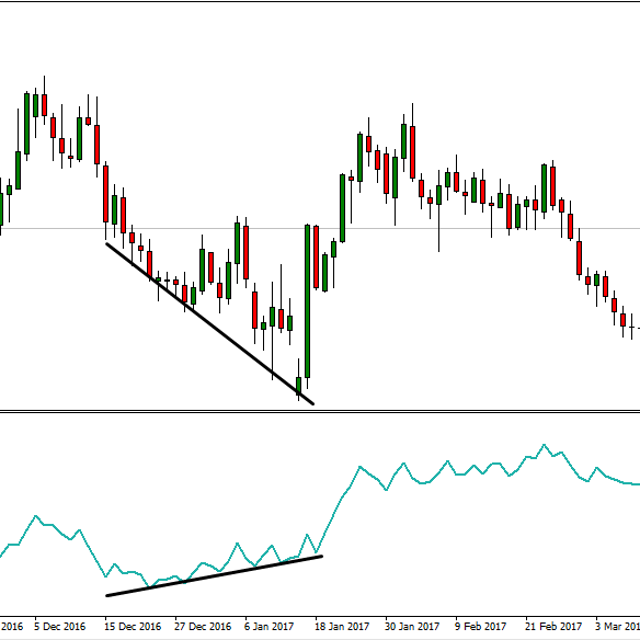This screenshot has height=640, width=640.
Task: Click the 9 Feb 2017 date label
Action: click(x=480, y=627)
